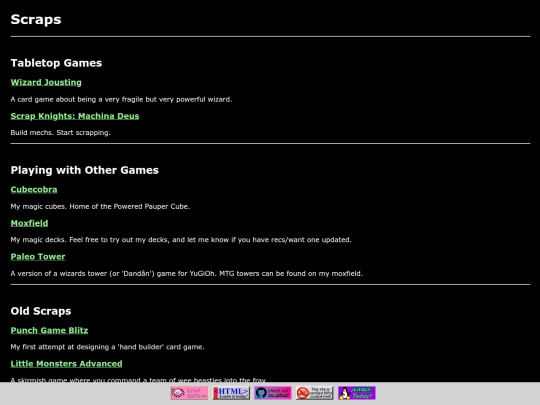Viewport: 540px width, 405px height.
Task: Click the 'A version of a wizards tower' text
Action: click(x=186, y=273)
